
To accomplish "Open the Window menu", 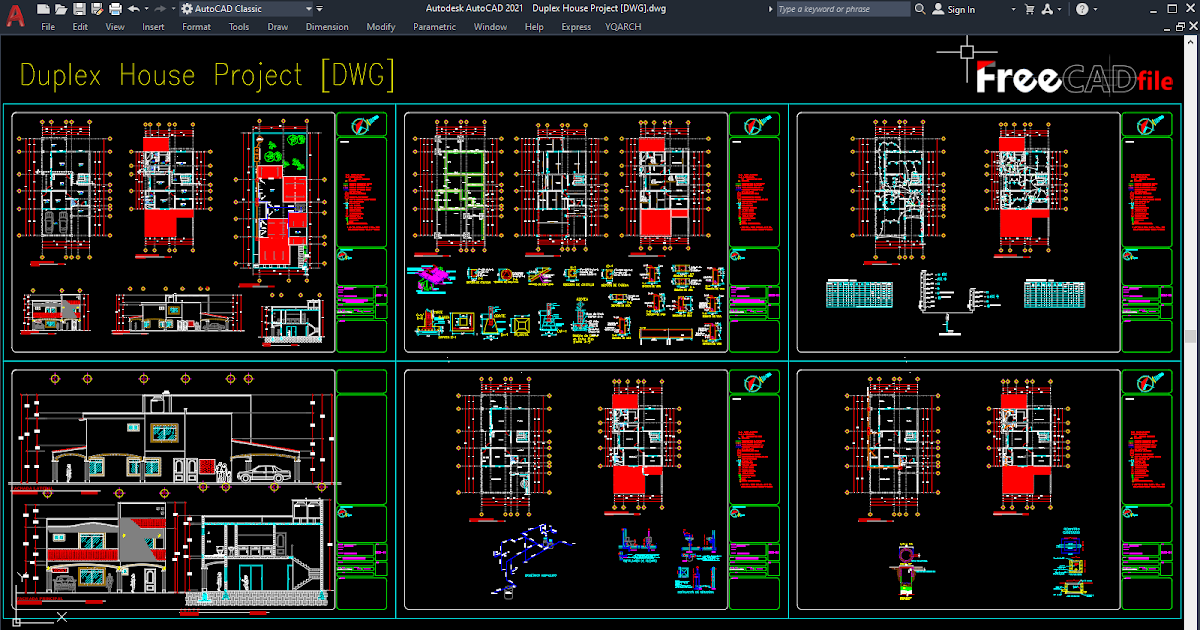I will 490,27.
